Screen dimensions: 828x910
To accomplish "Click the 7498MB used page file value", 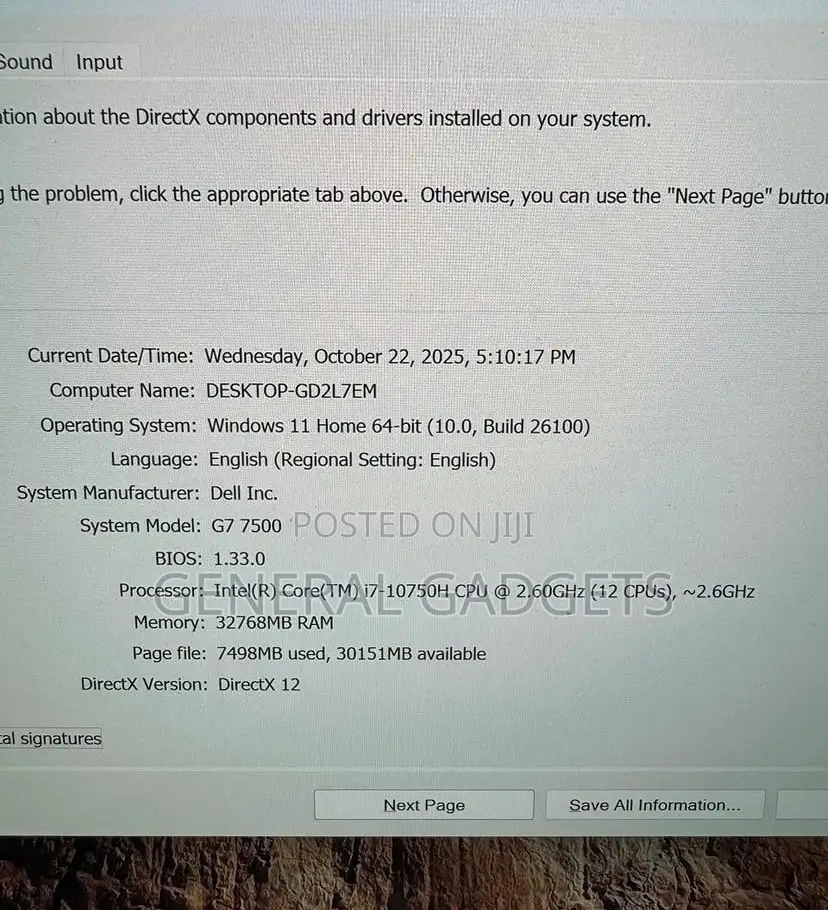I will point(351,653).
